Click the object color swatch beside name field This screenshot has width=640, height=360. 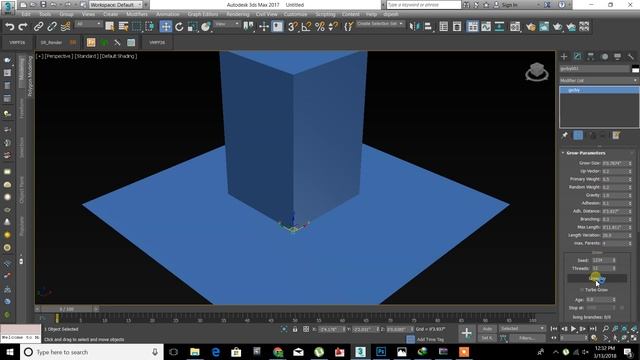(635, 69)
